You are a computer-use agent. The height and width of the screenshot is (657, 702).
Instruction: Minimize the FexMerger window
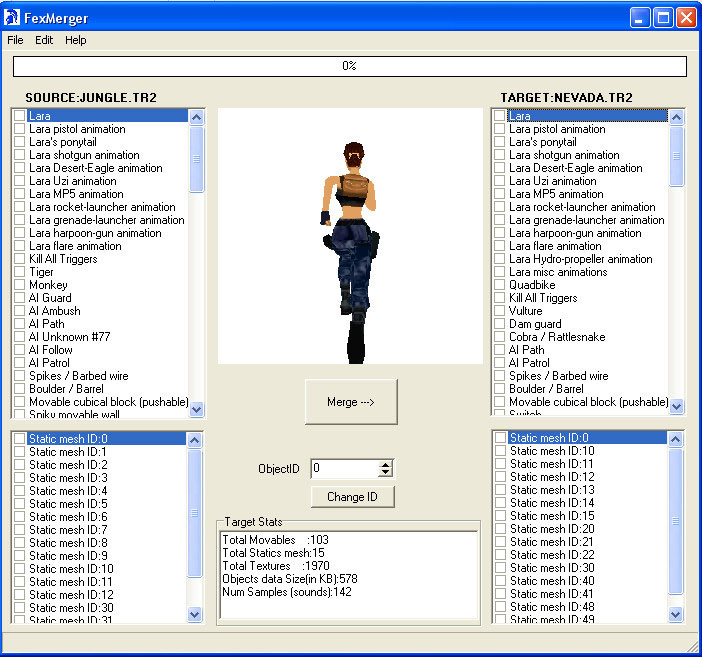tap(640, 18)
